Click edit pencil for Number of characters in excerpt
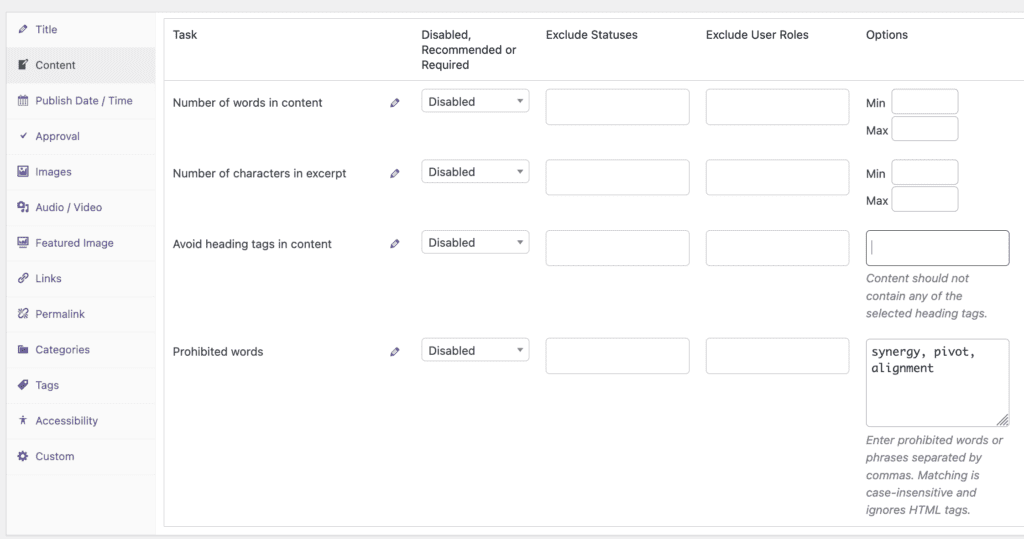This screenshot has height=539, width=1024. (395, 174)
